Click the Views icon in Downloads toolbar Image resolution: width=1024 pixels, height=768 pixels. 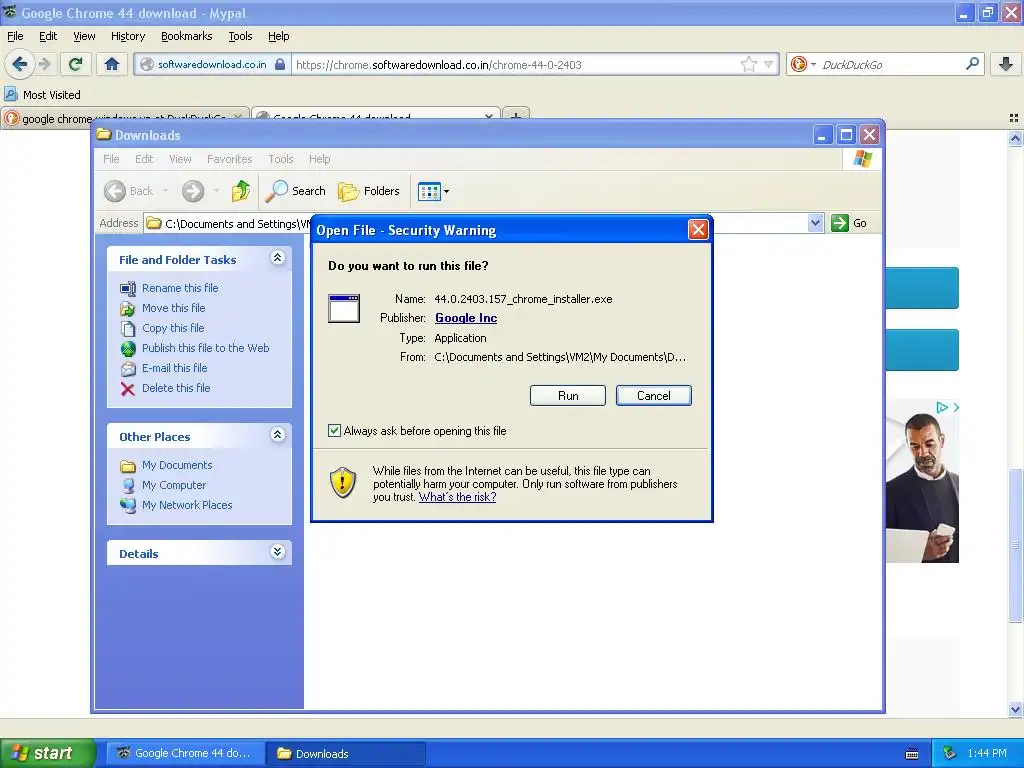429,191
